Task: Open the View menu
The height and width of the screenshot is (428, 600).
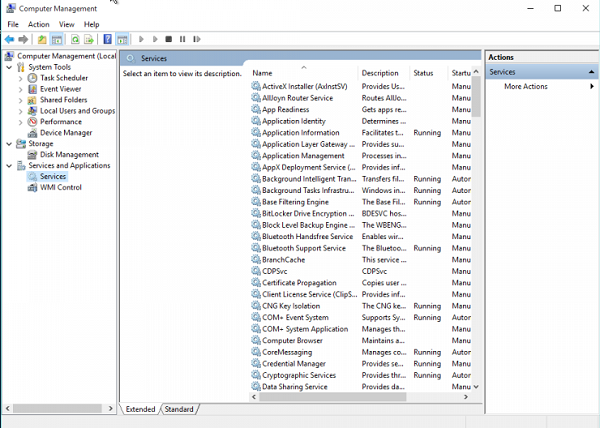Action: tap(66, 24)
